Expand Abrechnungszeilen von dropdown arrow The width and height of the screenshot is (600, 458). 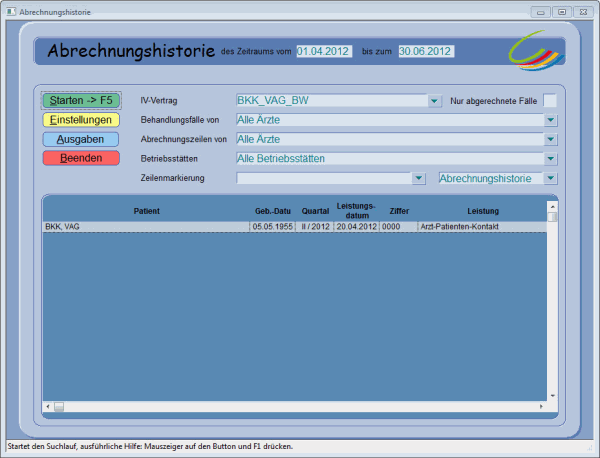click(x=551, y=139)
